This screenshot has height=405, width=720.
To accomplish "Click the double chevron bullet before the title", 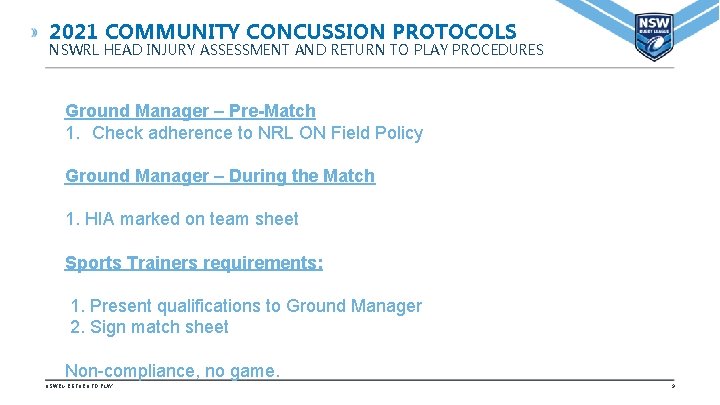I will 36,32.
